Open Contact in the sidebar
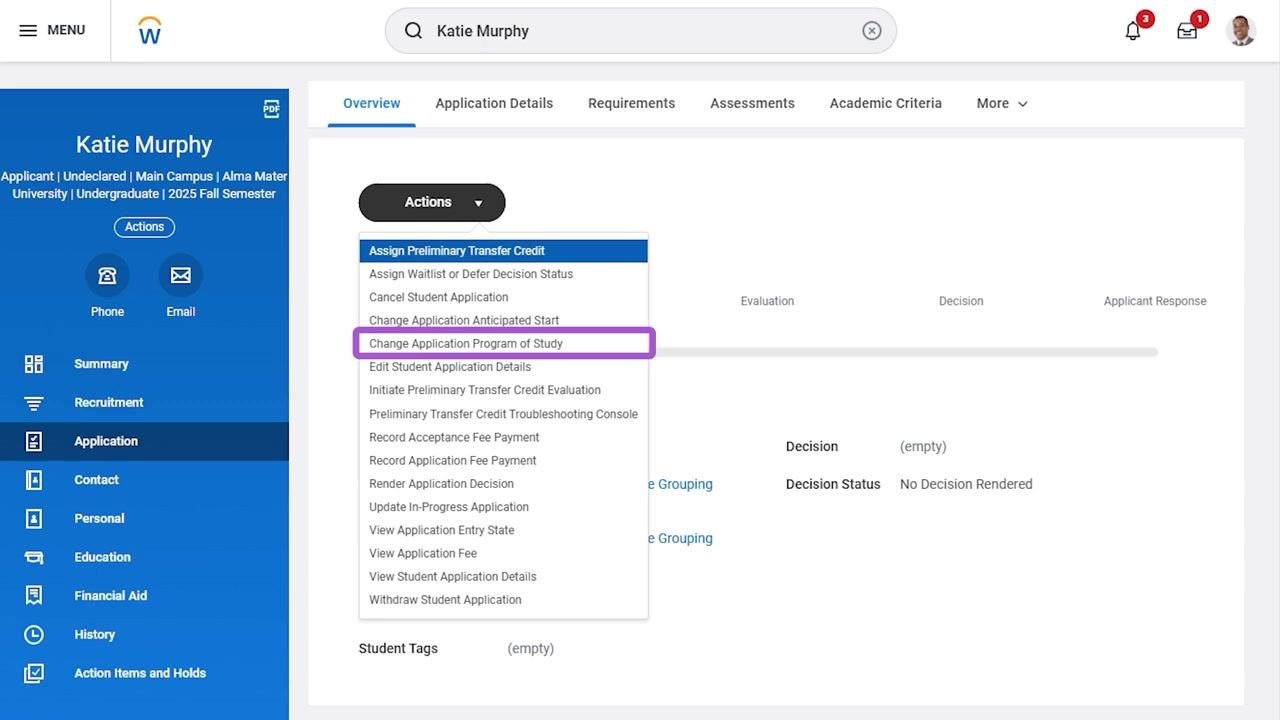 point(144,480)
